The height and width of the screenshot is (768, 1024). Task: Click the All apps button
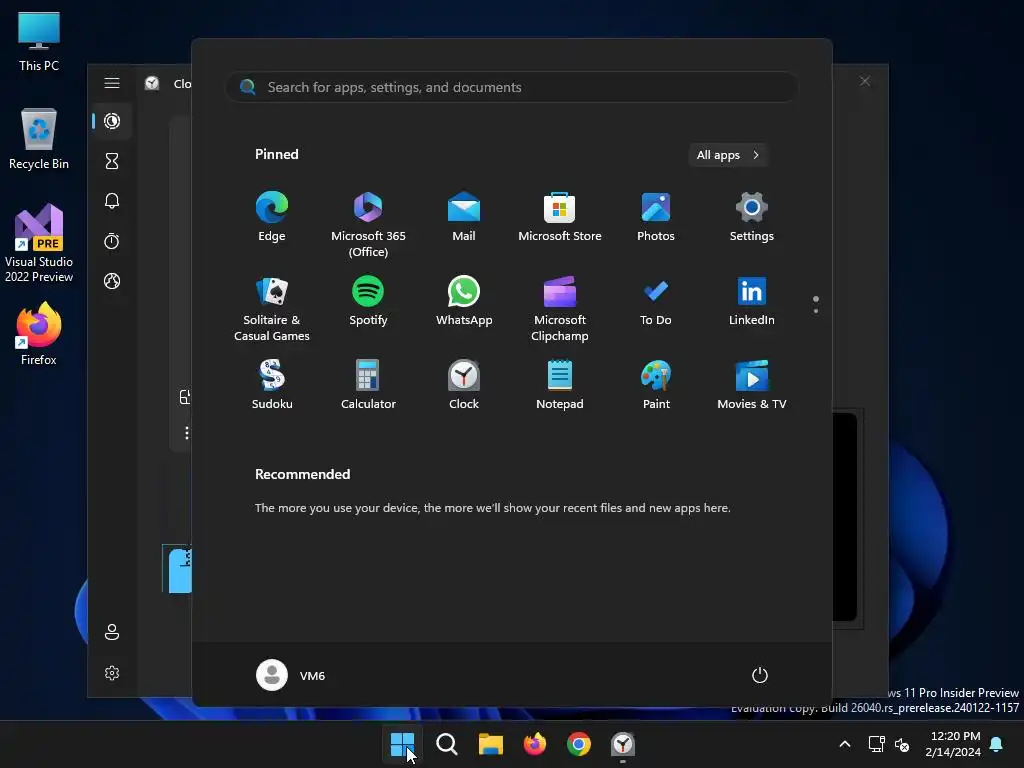pos(728,155)
